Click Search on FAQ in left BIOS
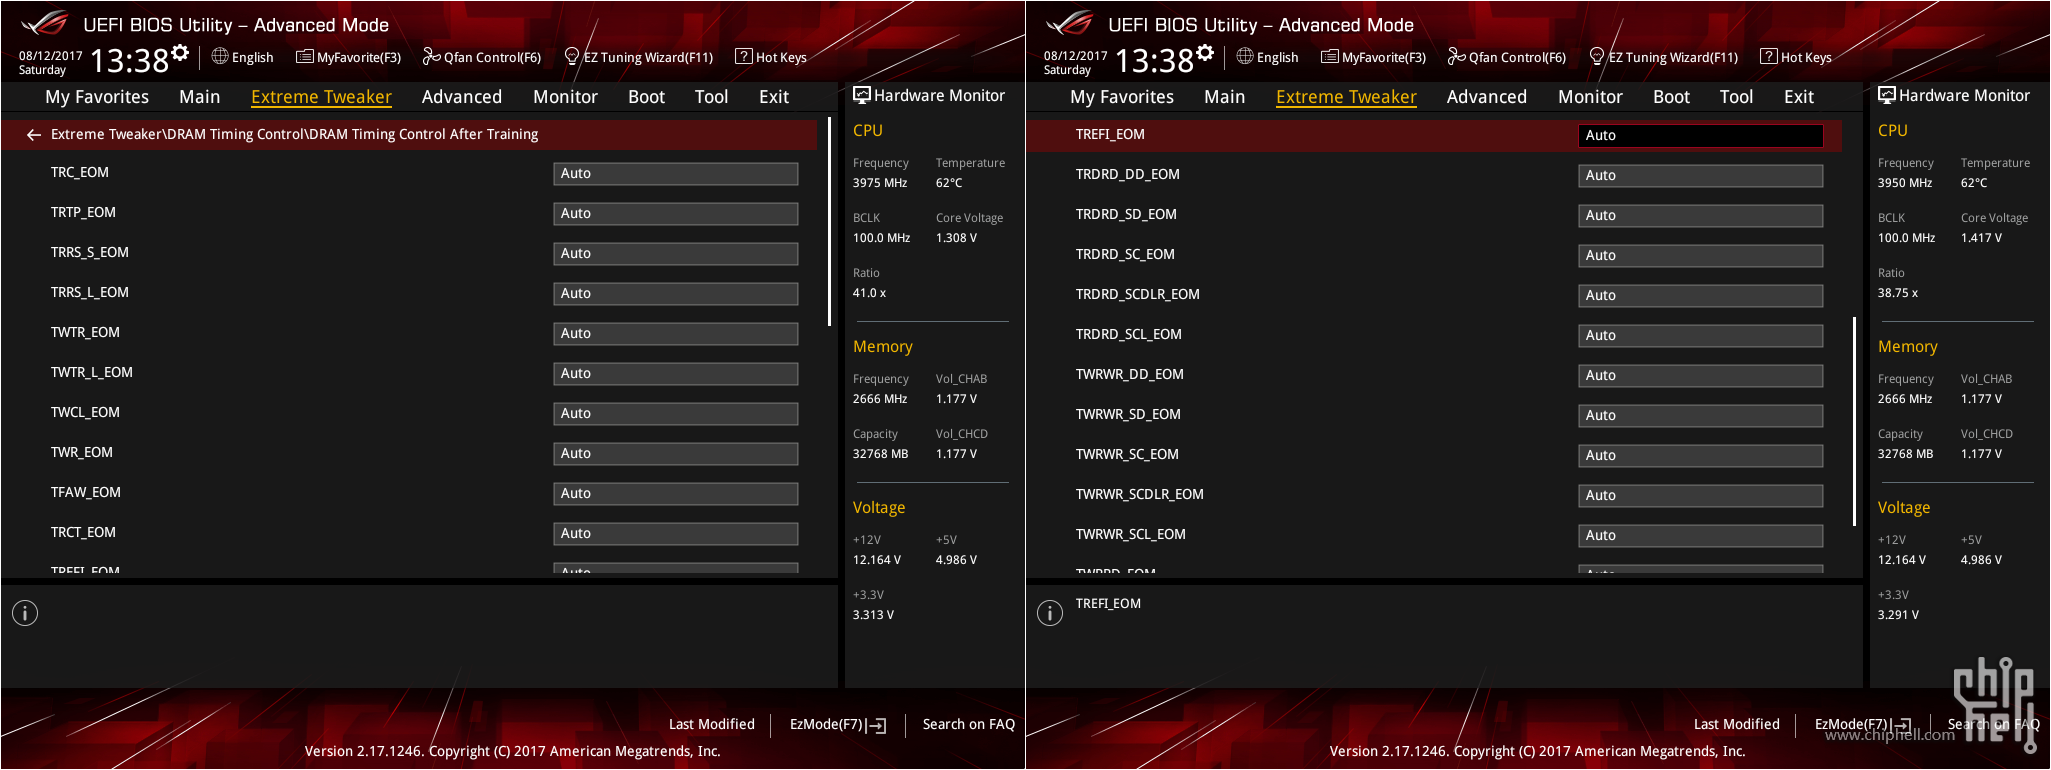2051x770 pixels. (x=968, y=724)
